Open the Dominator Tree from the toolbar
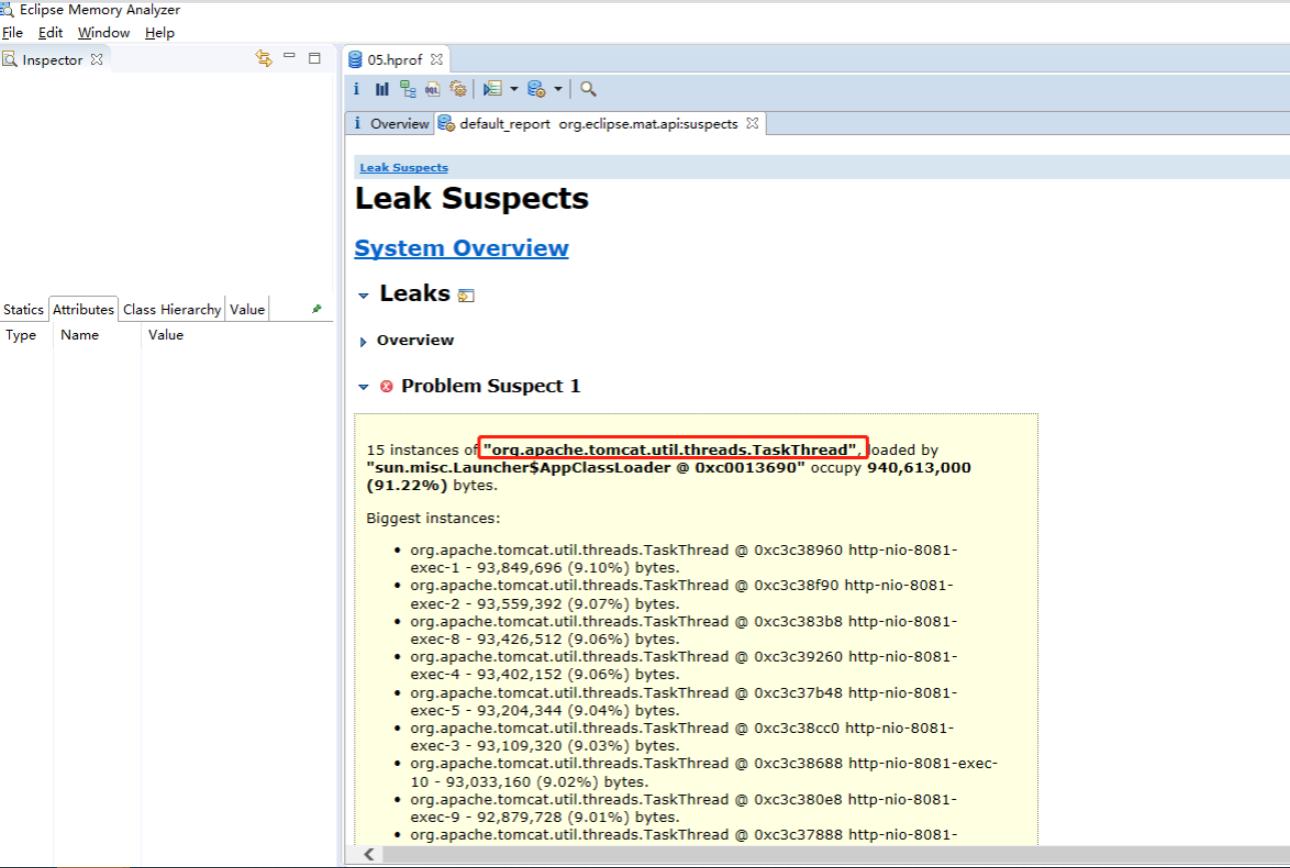Screen dimensions: 1290x868 coord(408,90)
